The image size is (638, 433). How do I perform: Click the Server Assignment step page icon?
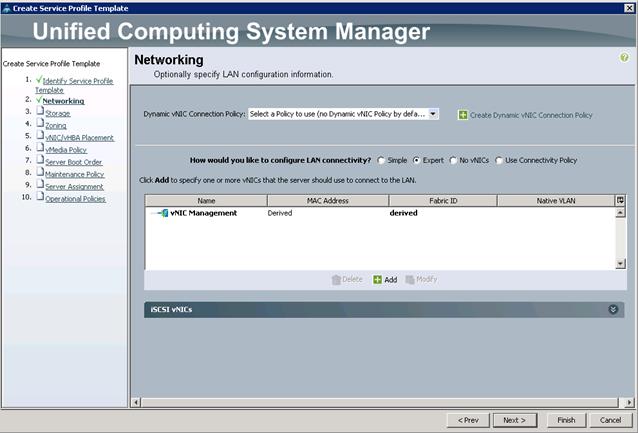[x=40, y=184]
